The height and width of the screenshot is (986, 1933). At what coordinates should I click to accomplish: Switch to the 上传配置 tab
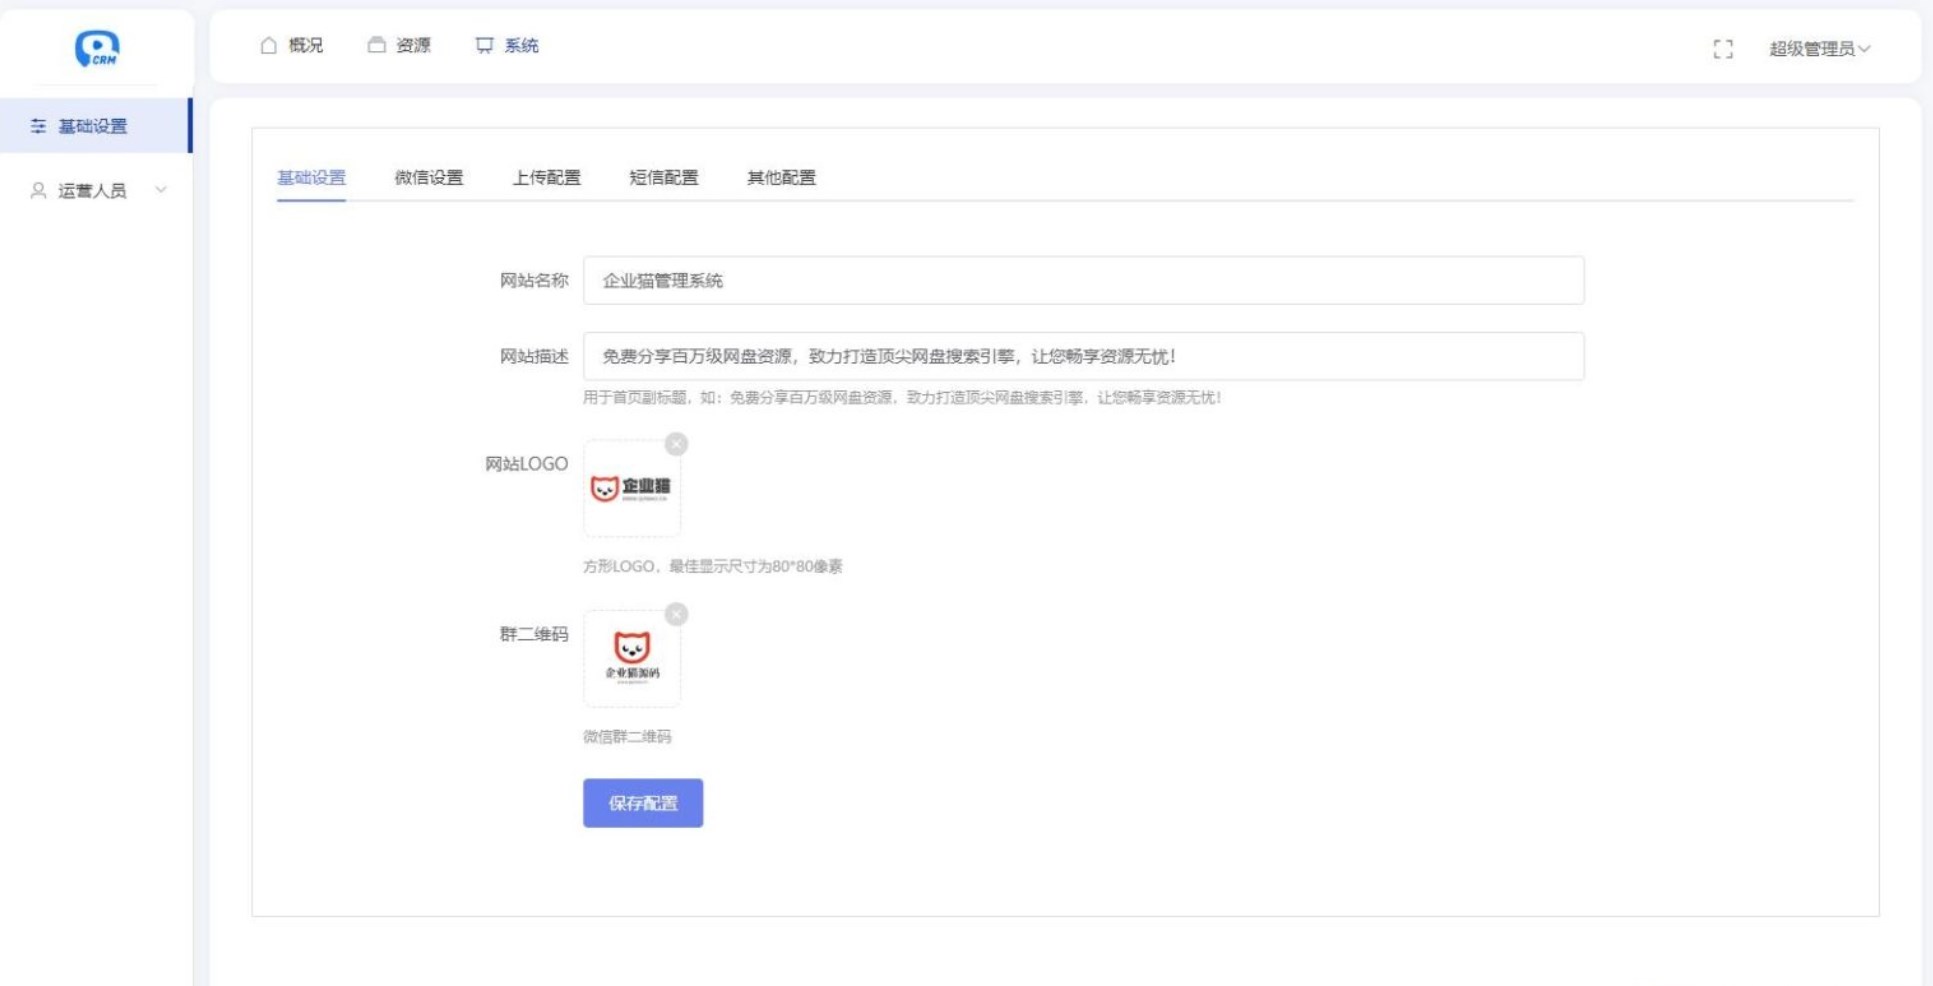point(547,178)
